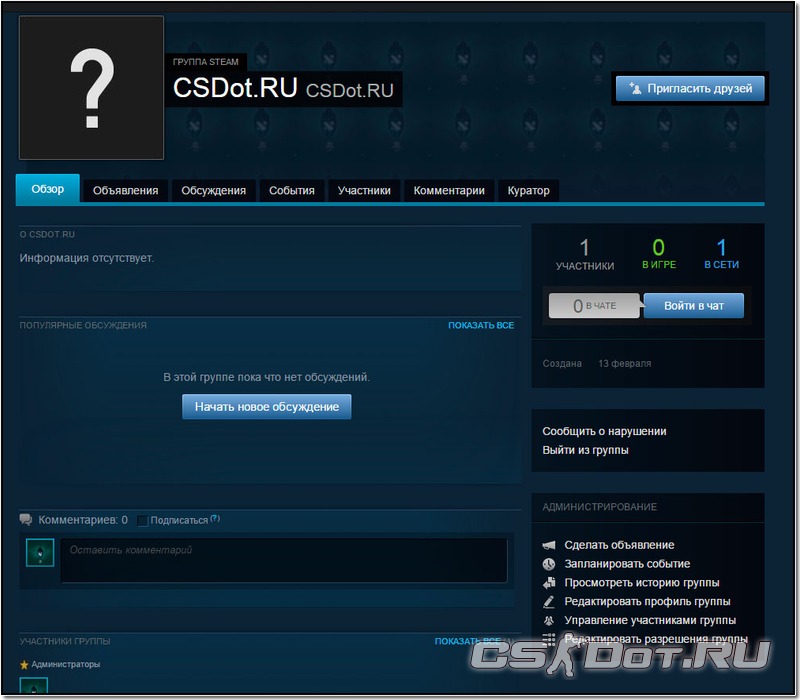Leave the group via Выйти из группы
This screenshot has height=700, width=800.
click(586, 450)
